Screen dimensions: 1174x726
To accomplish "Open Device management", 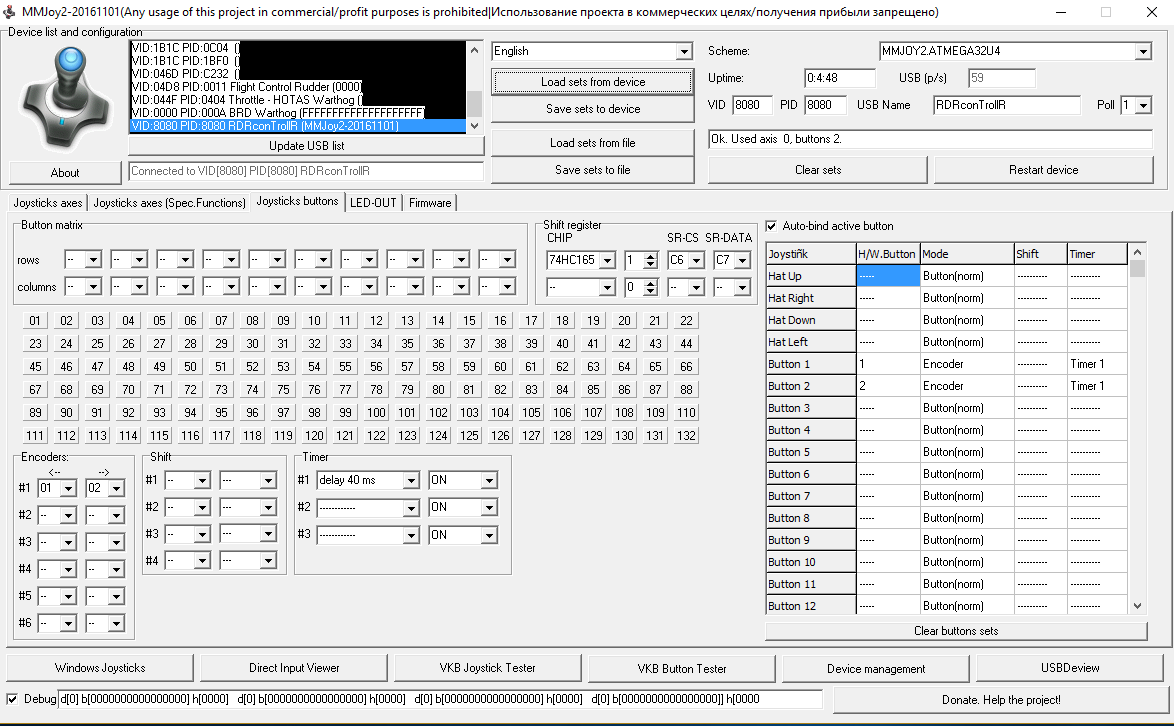I will point(875,668).
